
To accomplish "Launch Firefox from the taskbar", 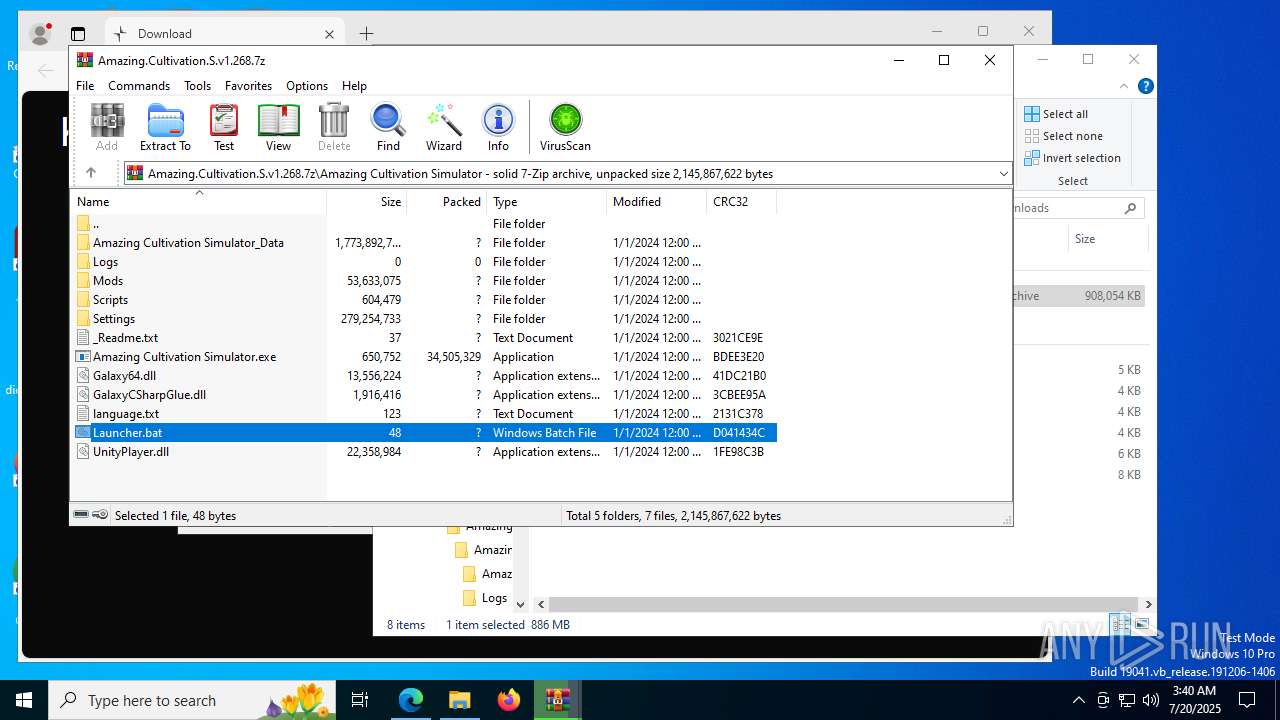I will click(508, 700).
